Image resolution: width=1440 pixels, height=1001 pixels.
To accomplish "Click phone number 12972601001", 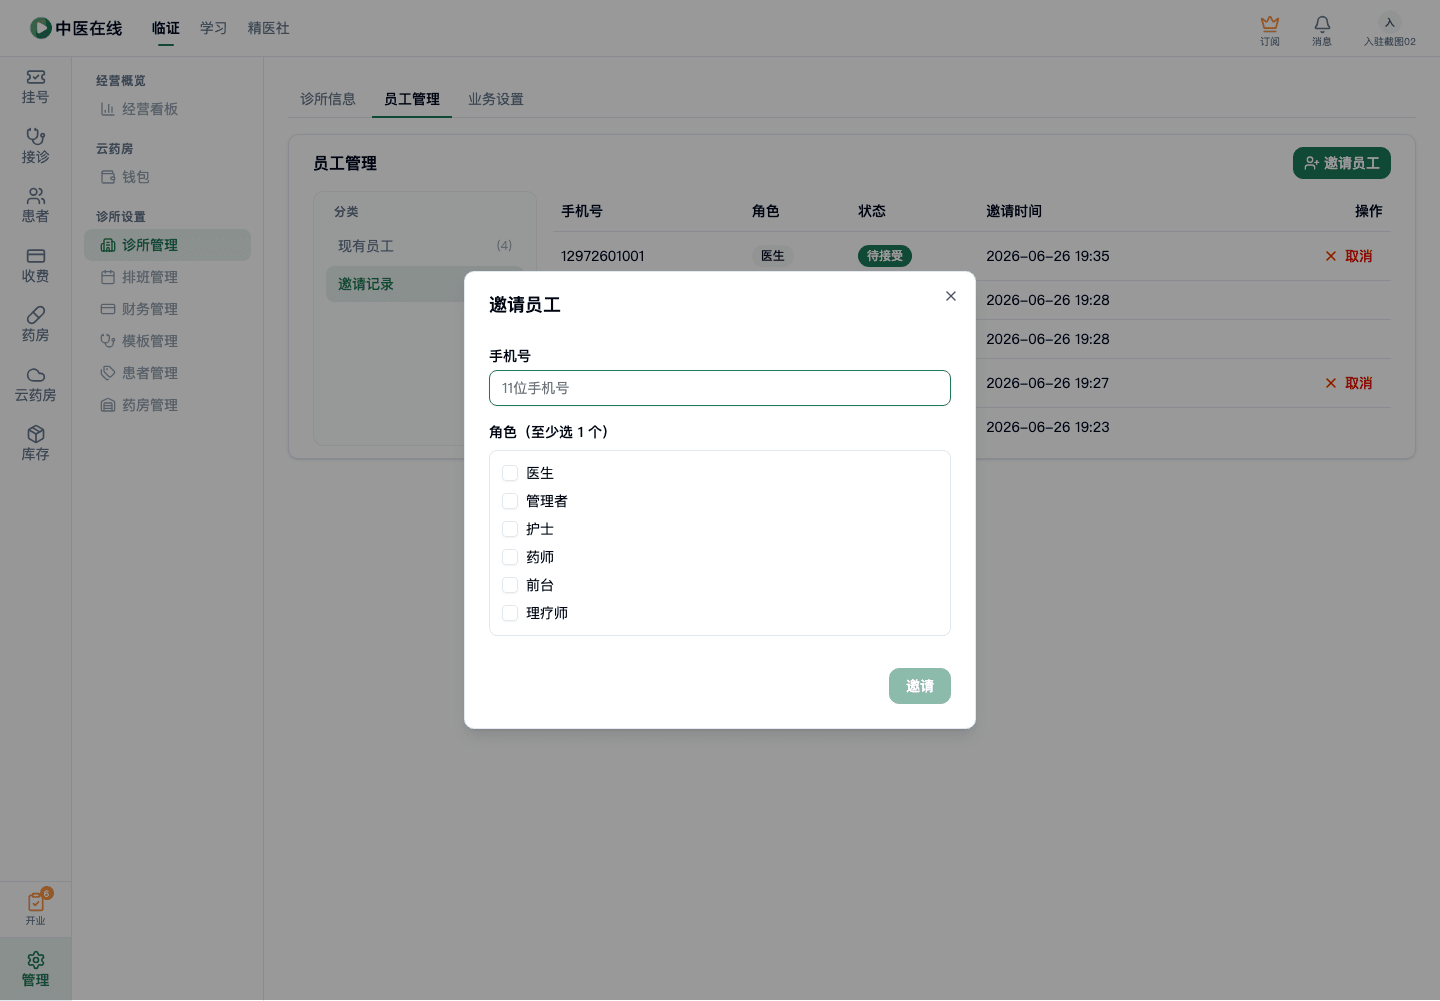I will pyautogui.click(x=603, y=256).
